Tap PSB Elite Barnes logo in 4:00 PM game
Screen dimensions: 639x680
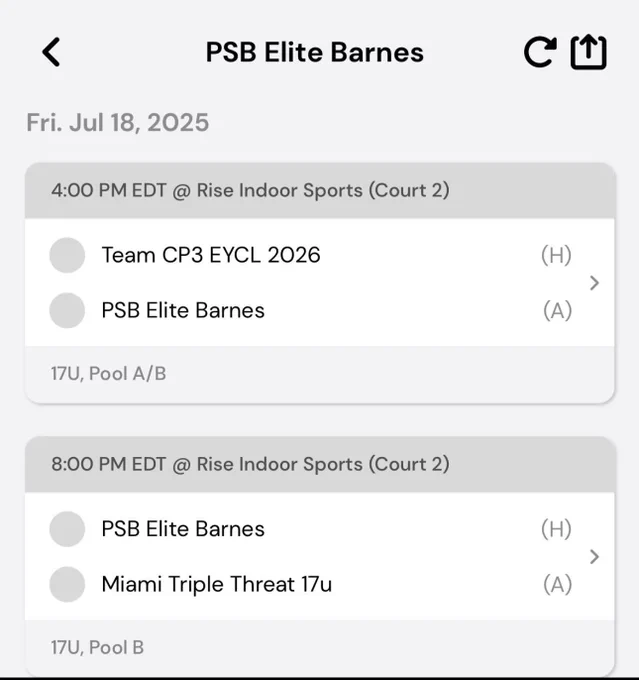click(67, 311)
